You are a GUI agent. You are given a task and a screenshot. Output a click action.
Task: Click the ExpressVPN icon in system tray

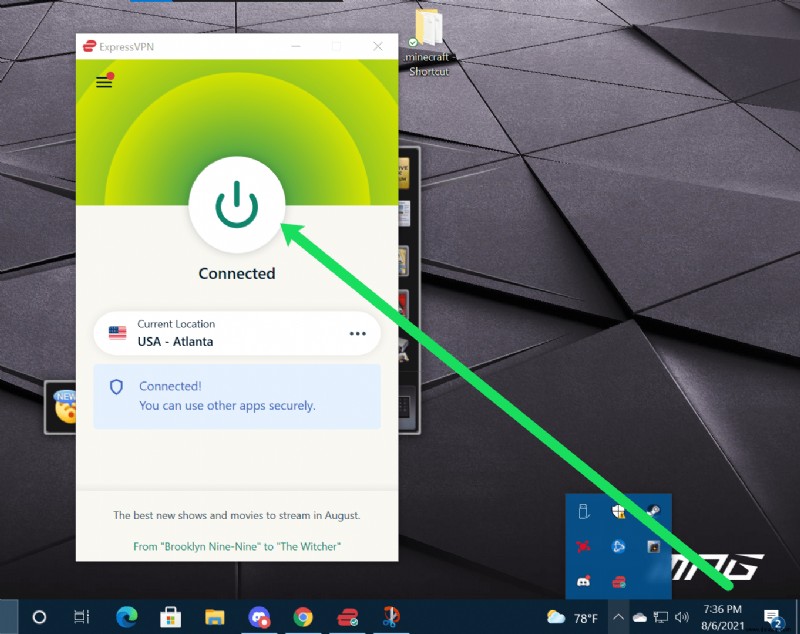(x=618, y=581)
